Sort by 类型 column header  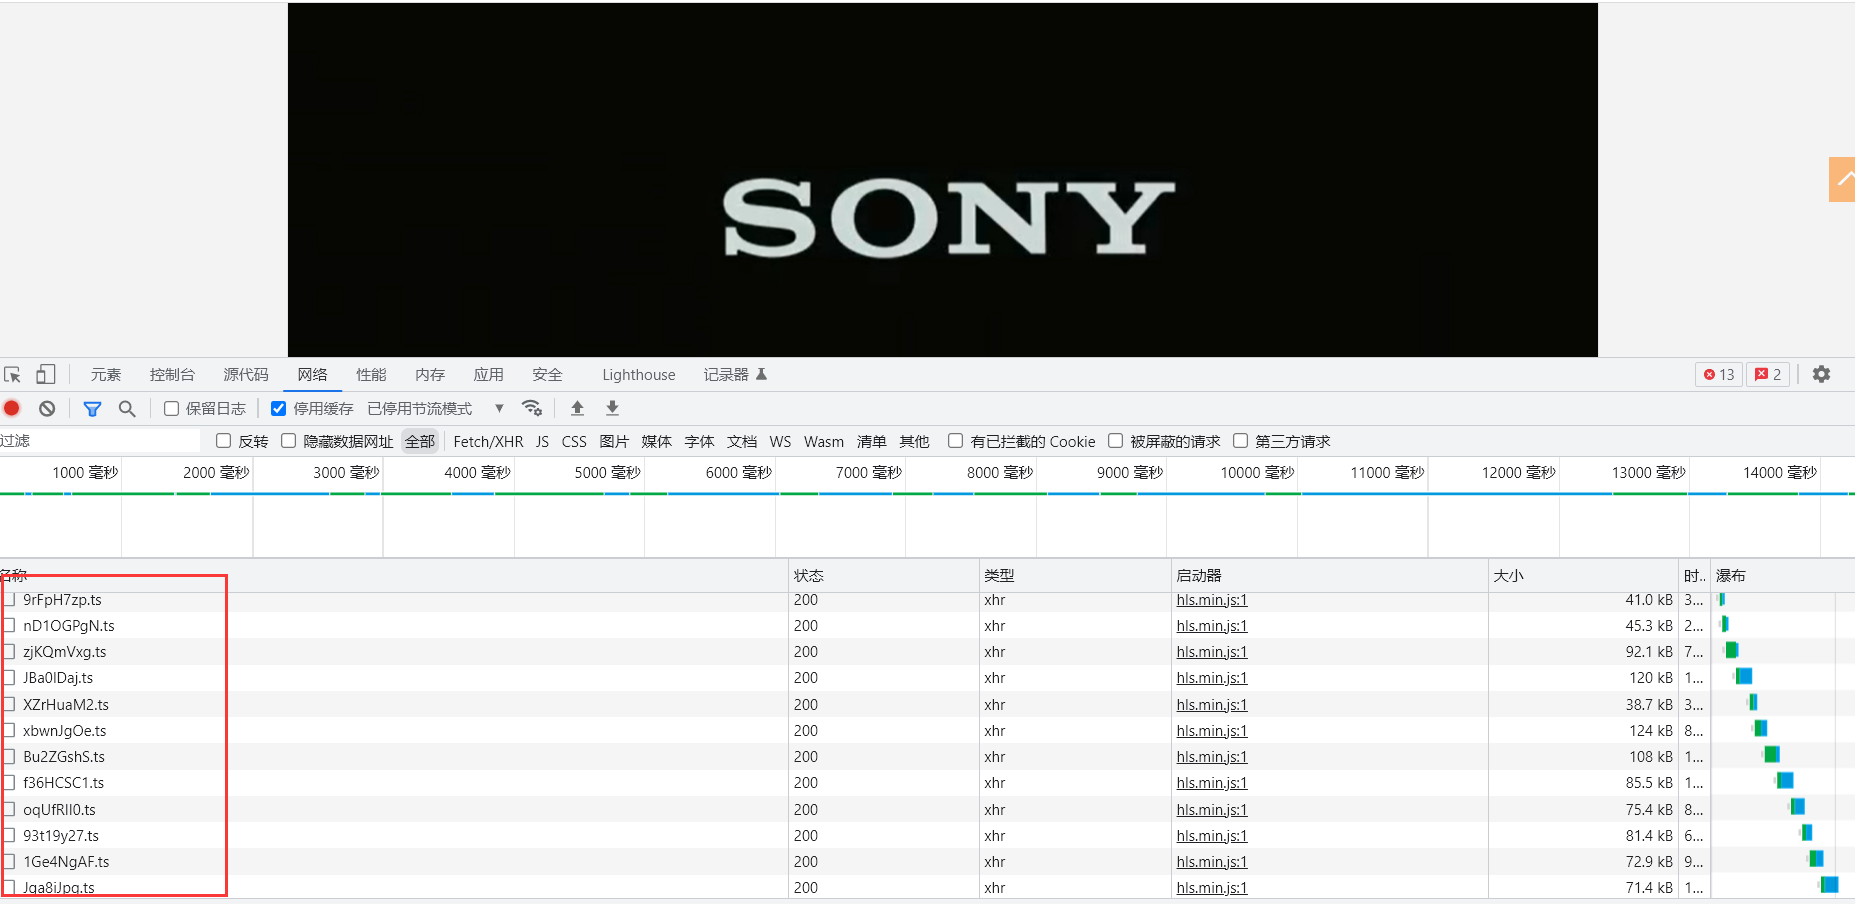(1074, 575)
